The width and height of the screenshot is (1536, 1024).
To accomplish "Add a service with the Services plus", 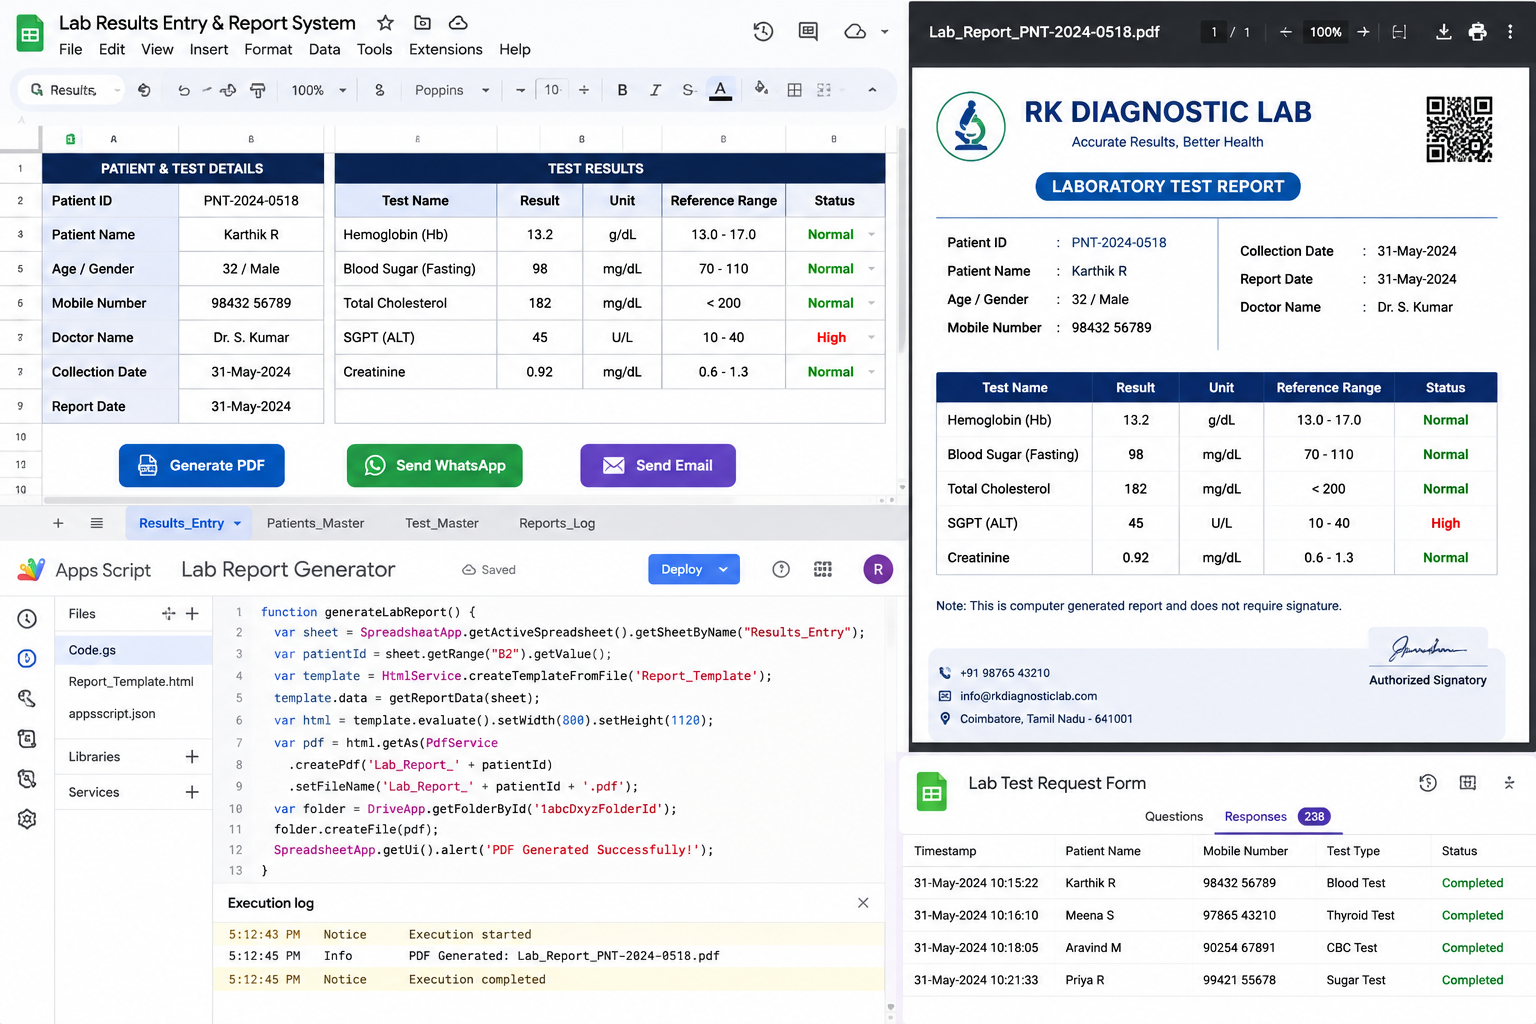I will [x=192, y=792].
